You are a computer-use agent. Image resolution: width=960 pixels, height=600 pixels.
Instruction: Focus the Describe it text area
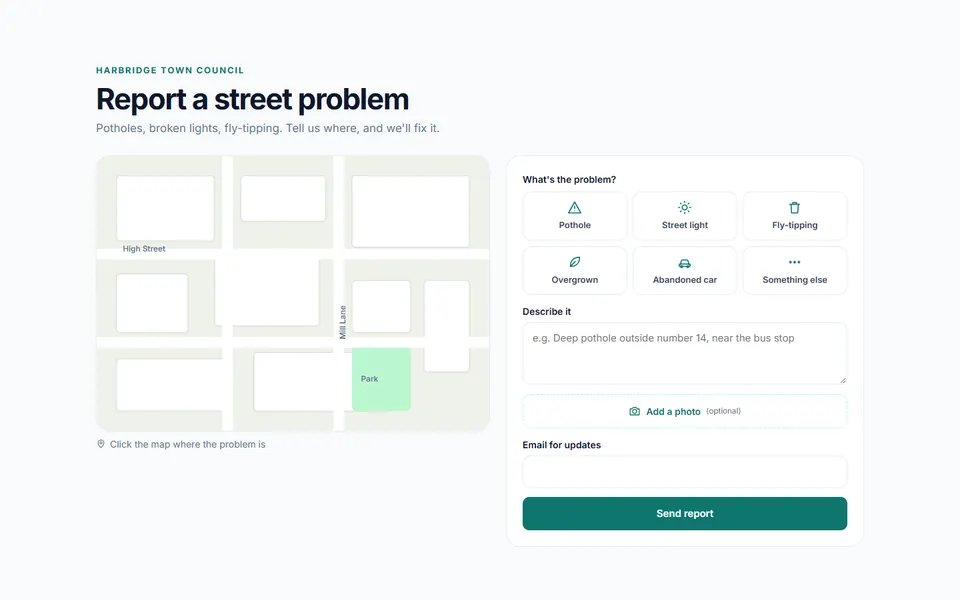684,353
